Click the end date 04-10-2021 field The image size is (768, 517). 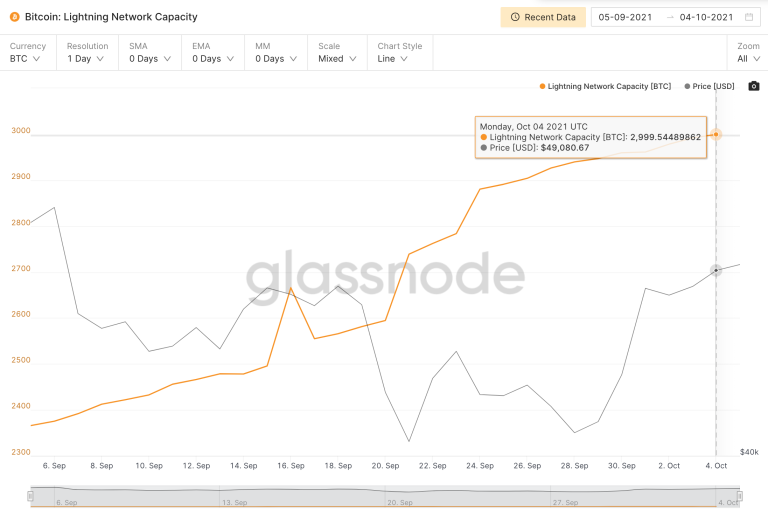(706, 17)
